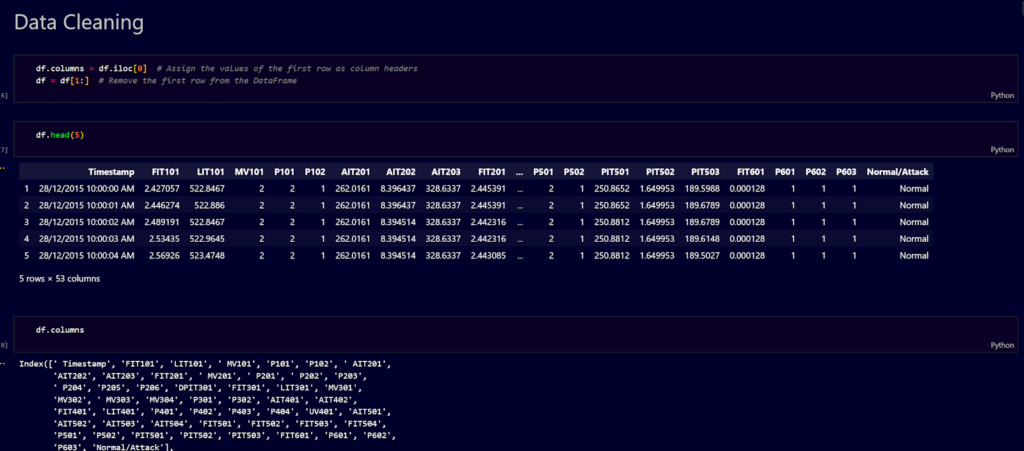
Task: Click the truncated columns ellipsis header
Action: 519,172
